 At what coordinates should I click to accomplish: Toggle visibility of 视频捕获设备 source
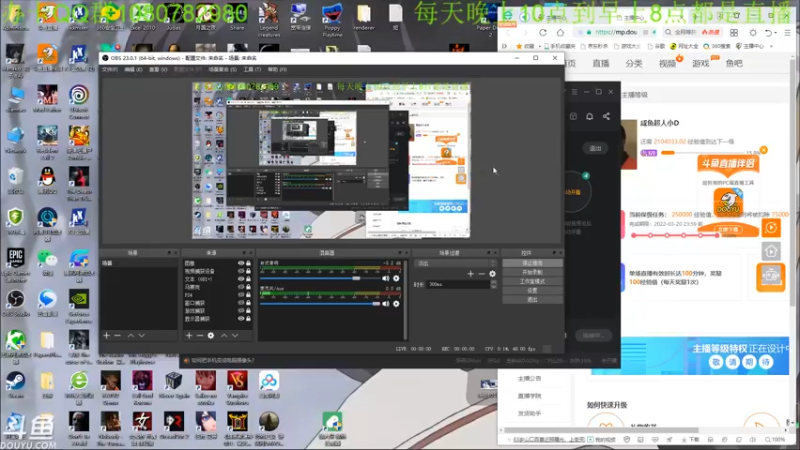(241, 271)
